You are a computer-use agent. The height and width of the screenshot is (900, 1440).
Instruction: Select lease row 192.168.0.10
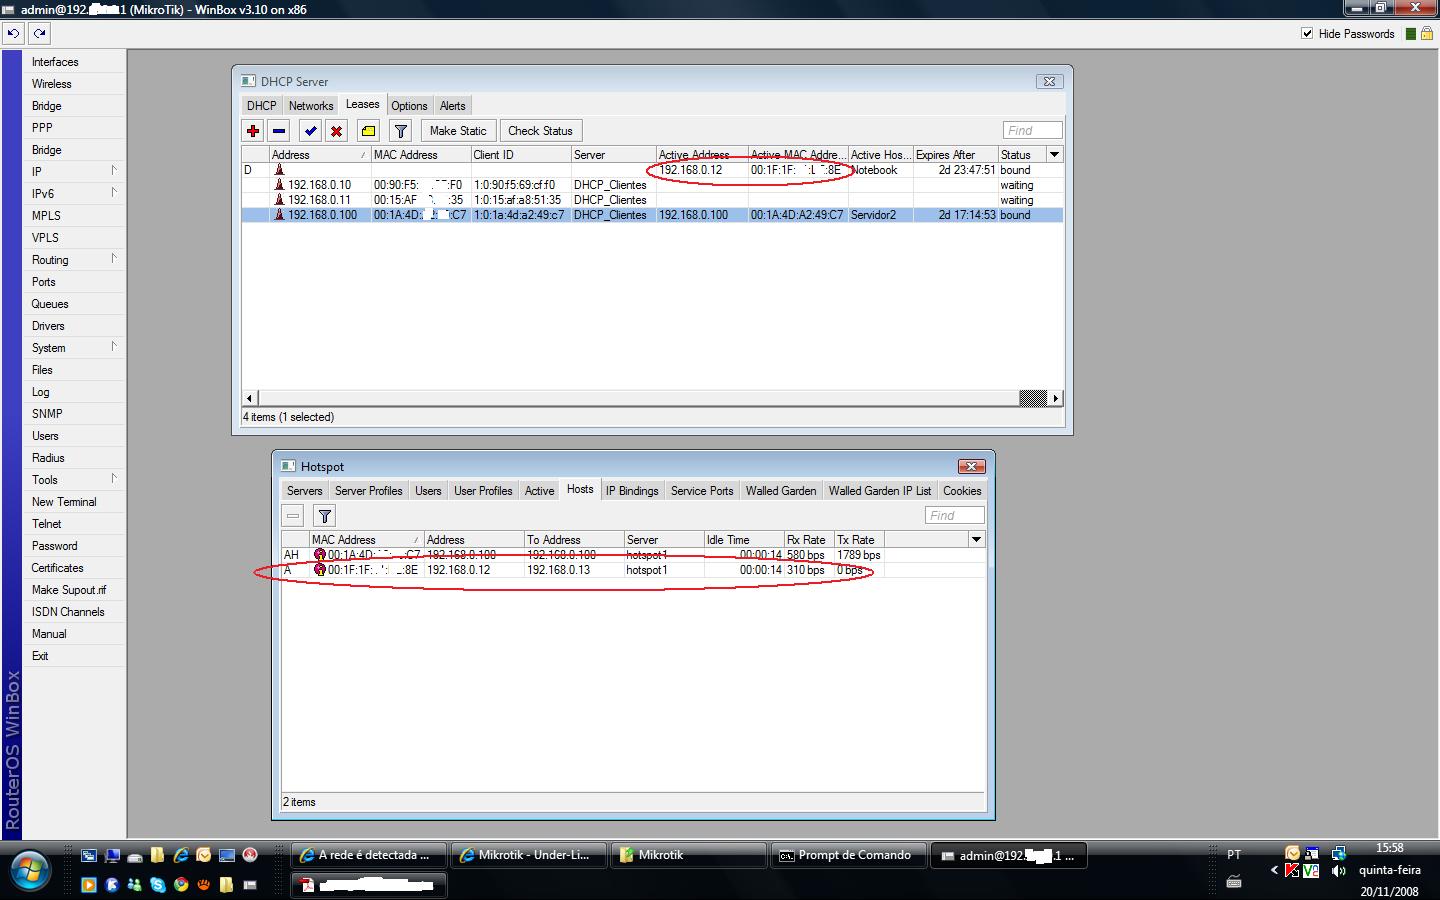(651, 185)
